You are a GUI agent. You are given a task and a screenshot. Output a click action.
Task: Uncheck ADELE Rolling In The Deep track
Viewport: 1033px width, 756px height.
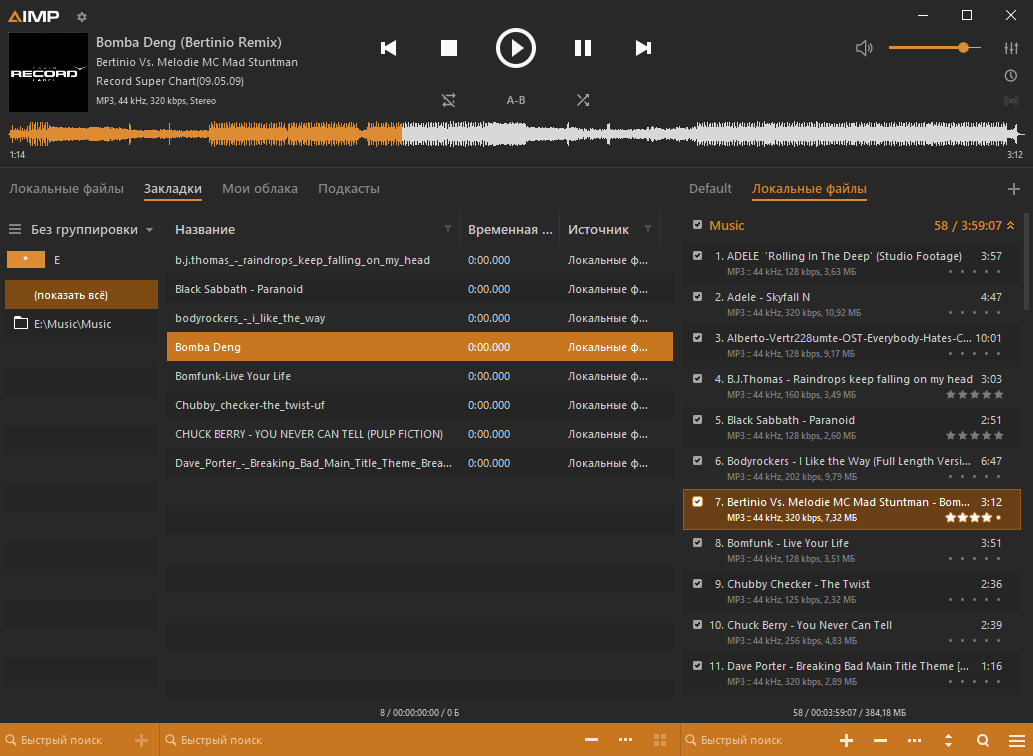pos(698,256)
